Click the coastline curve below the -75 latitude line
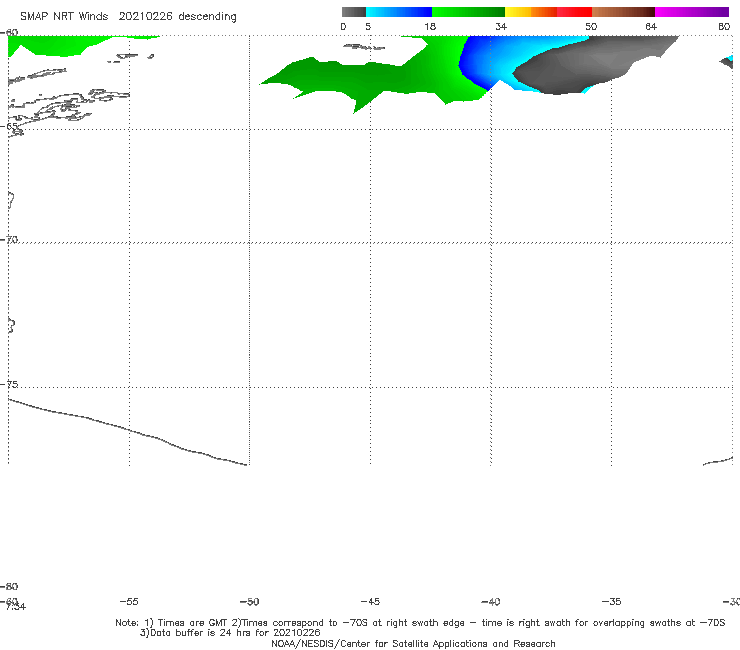Viewport: 740px width, 650px height. (128, 431)
